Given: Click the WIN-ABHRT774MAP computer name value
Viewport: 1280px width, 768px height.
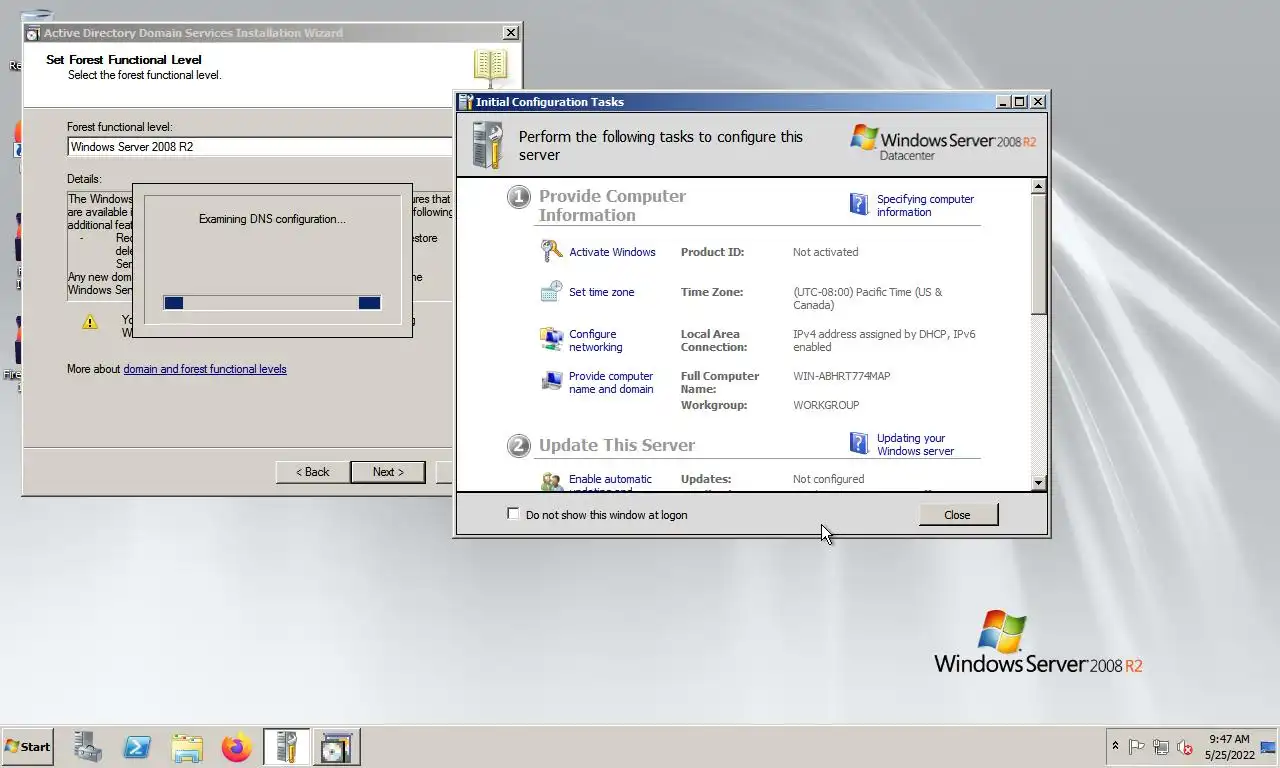Looking at the screenshot, I should 841,376.
